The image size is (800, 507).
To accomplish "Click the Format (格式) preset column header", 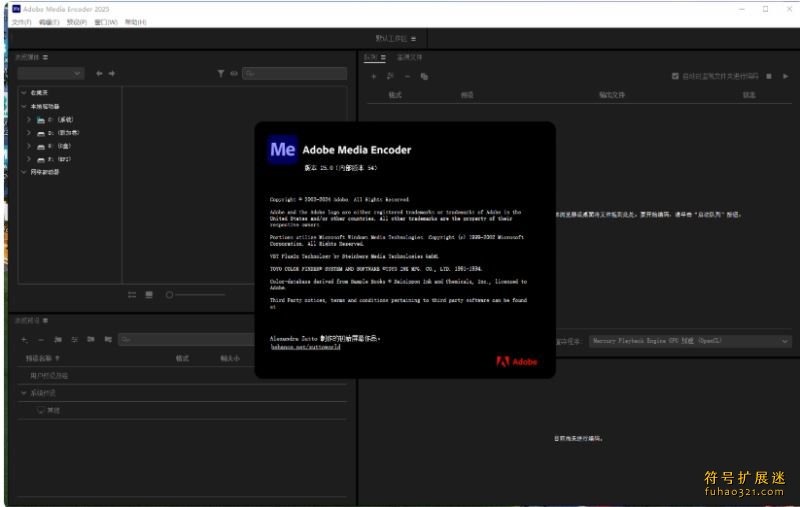I will tap(182, 359).
